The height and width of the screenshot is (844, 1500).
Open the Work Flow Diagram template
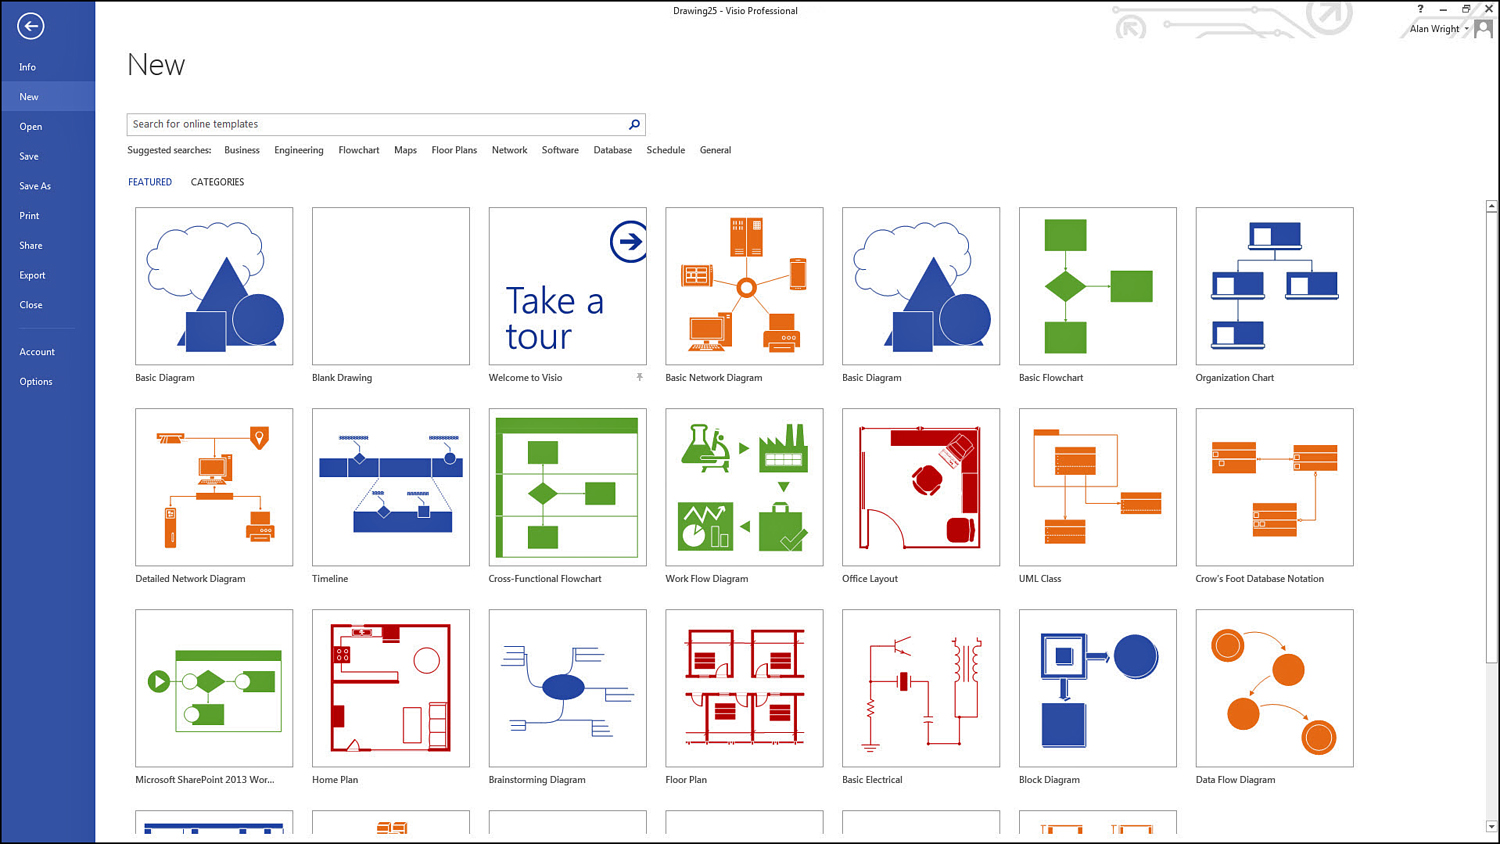(744, 487)
